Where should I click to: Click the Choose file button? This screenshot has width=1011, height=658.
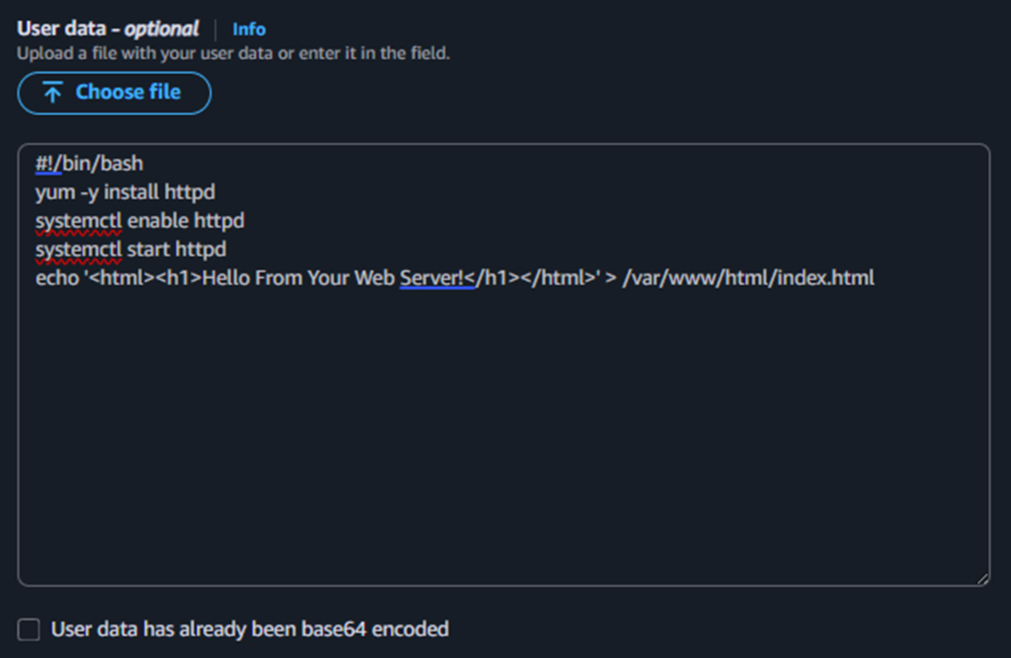(x=113, y=93)
